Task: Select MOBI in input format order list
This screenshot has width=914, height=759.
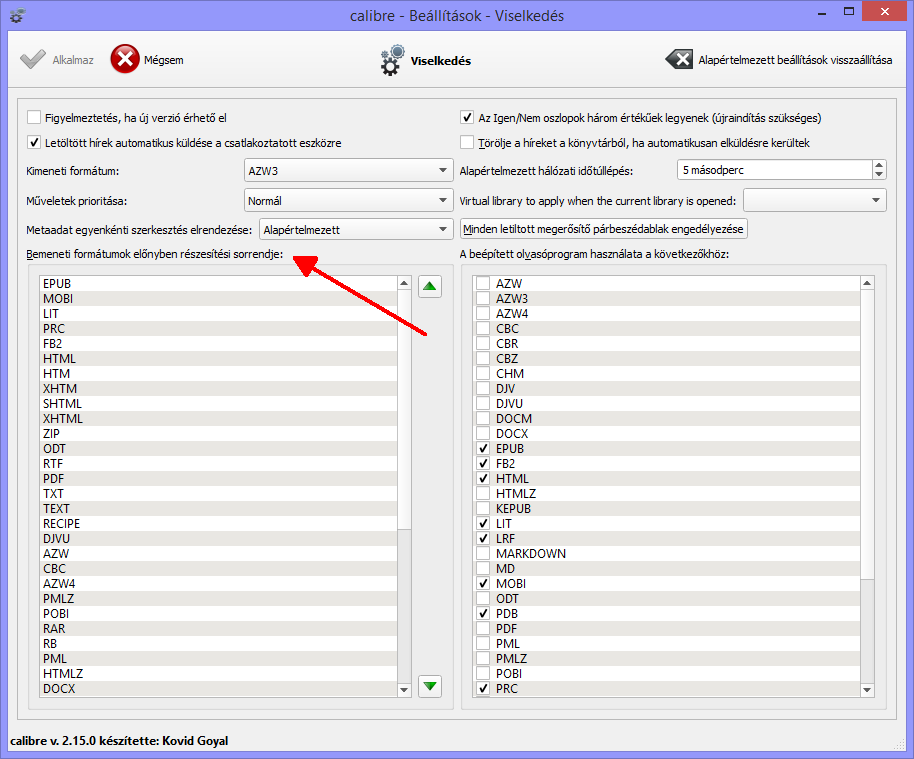Action: pos(219,298)
